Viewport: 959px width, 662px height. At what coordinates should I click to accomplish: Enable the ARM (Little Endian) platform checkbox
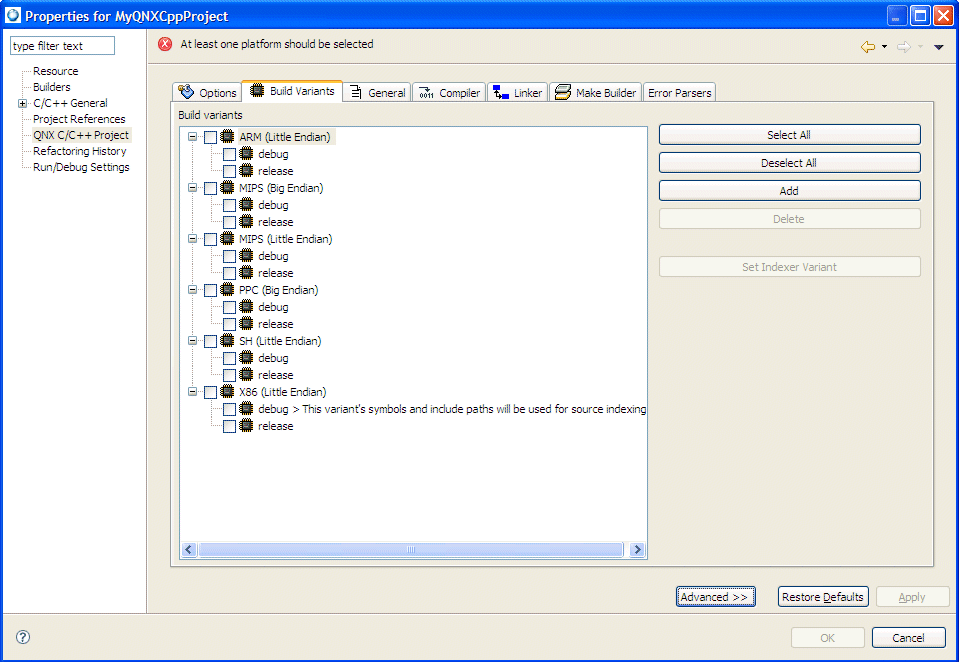click(210, 138)
